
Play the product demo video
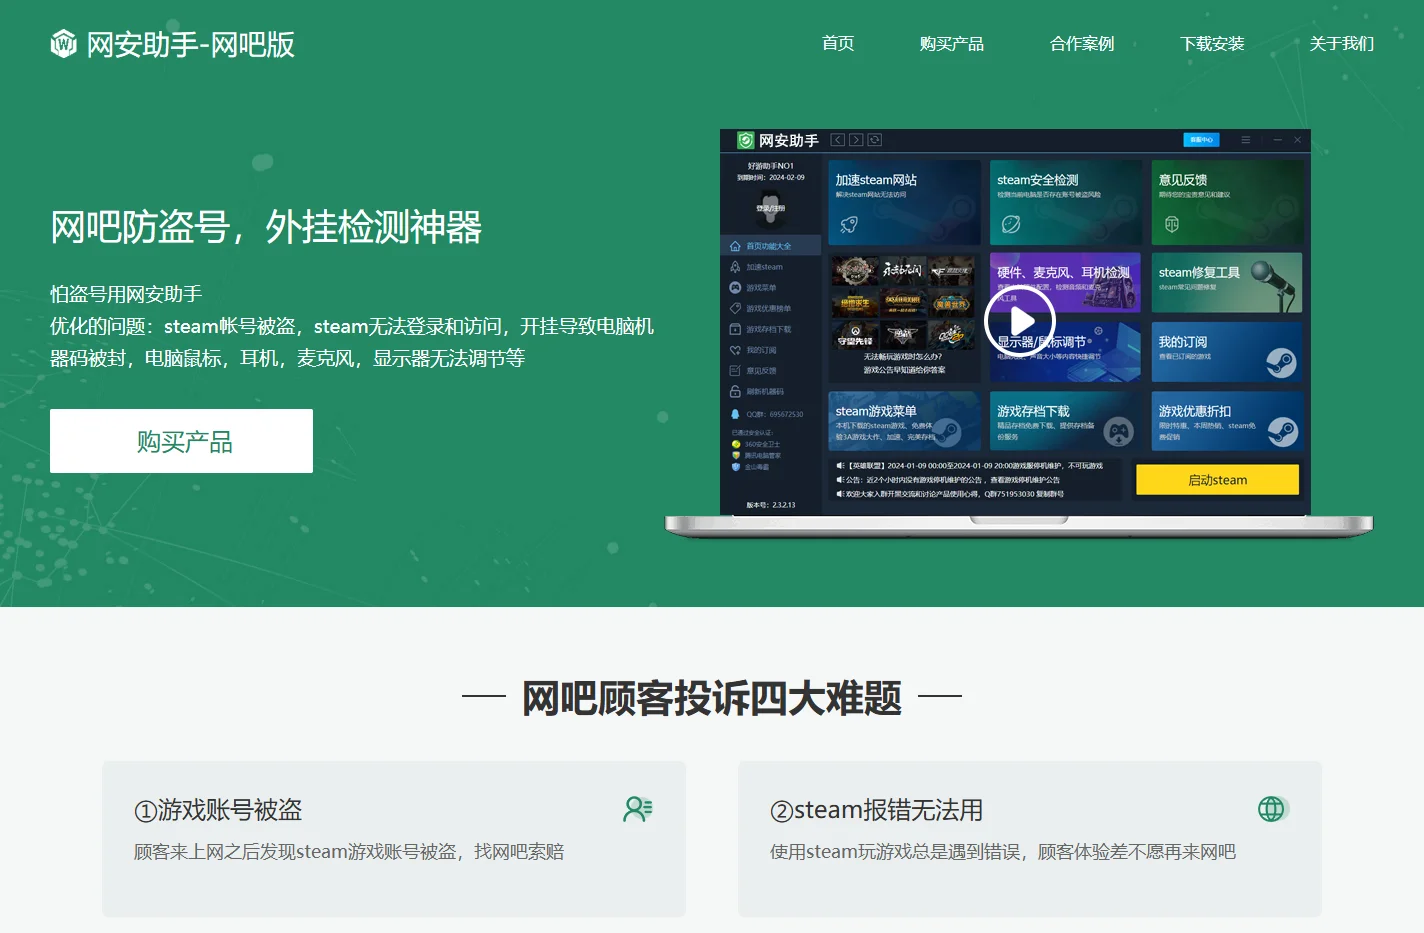click(x=1020, y=321)
